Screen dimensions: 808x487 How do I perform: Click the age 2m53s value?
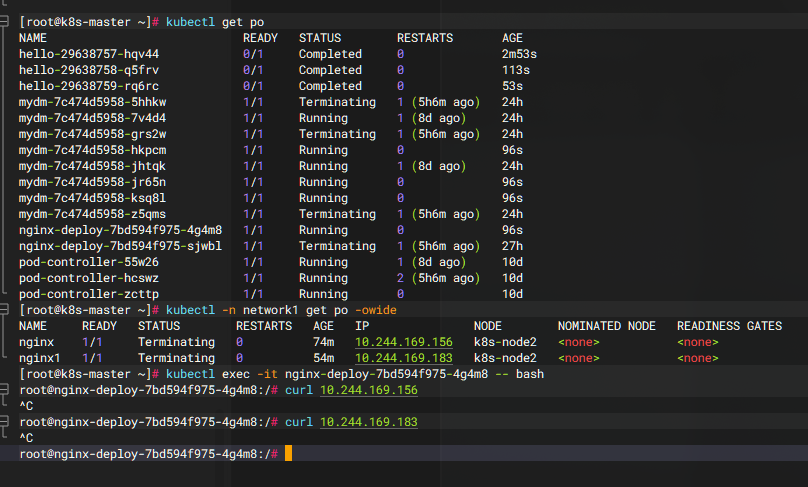pos(519,54)
